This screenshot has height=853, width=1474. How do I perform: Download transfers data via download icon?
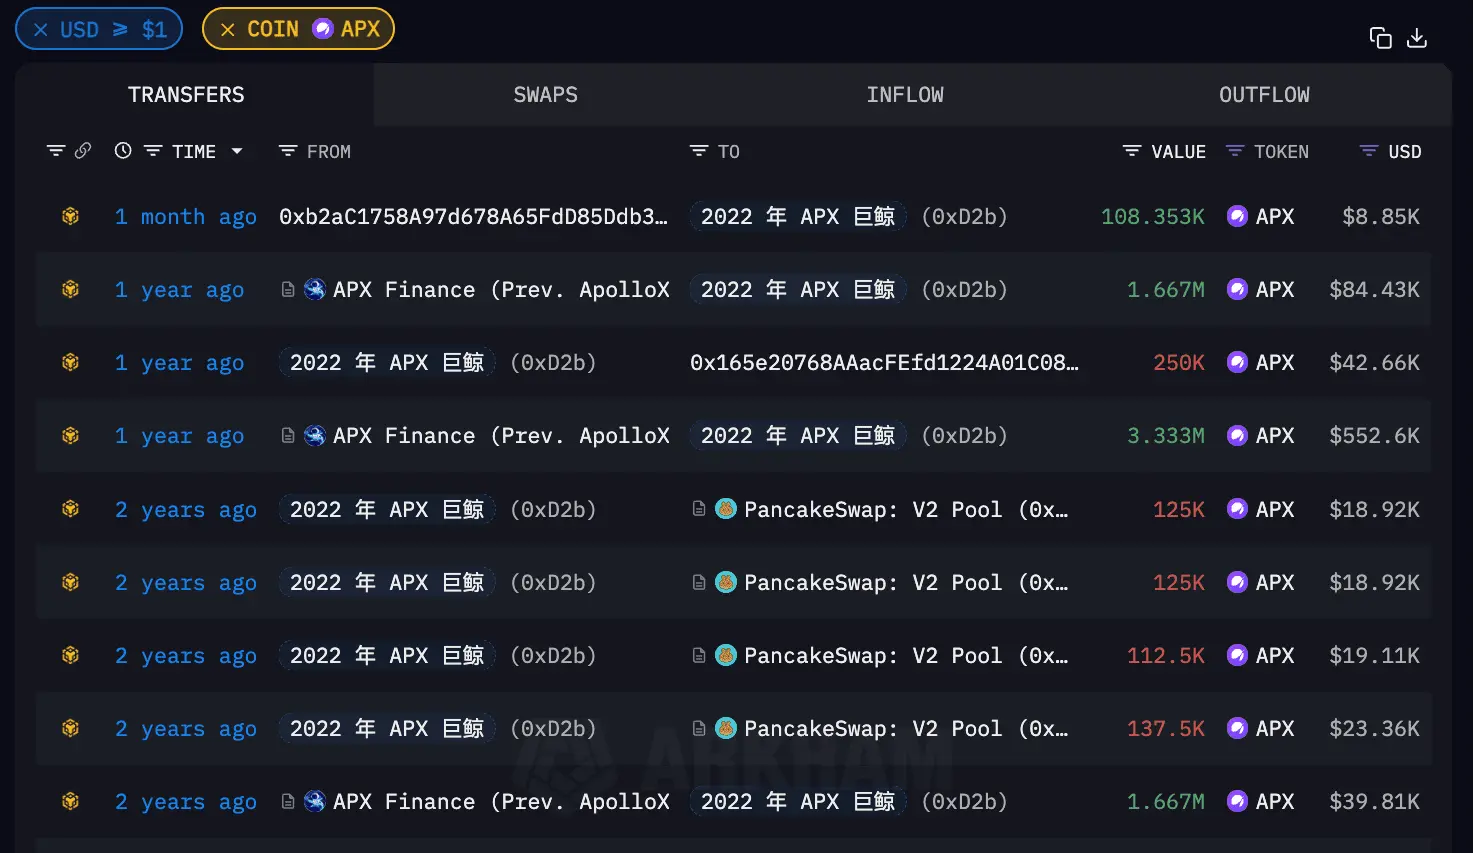tap(1417, 38)
